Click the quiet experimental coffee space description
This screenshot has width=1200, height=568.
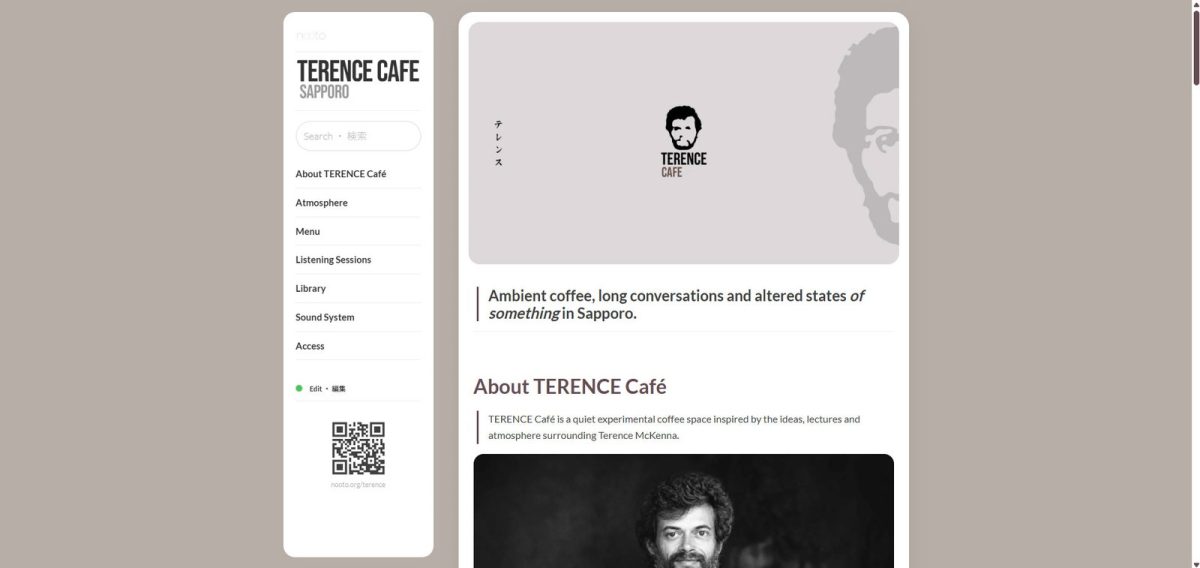tap(673, 427)
